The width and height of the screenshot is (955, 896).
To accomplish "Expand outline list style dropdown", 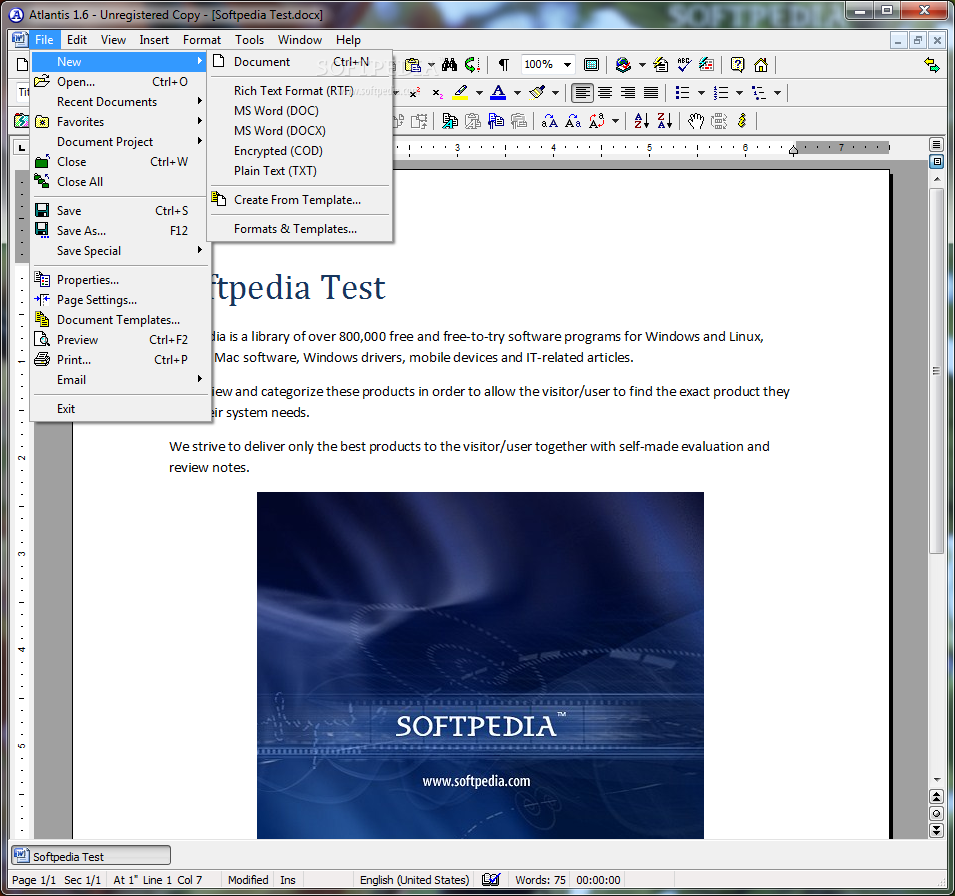I will 777,93.
